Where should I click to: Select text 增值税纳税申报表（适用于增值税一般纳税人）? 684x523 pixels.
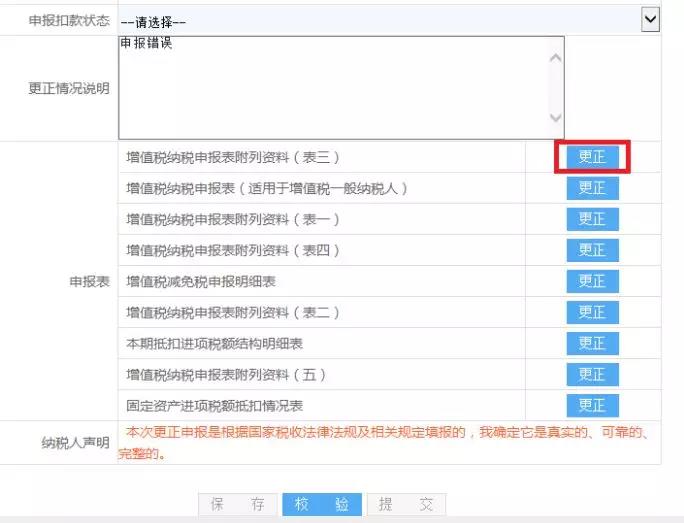pyautogui.click(x=267, y=188)
